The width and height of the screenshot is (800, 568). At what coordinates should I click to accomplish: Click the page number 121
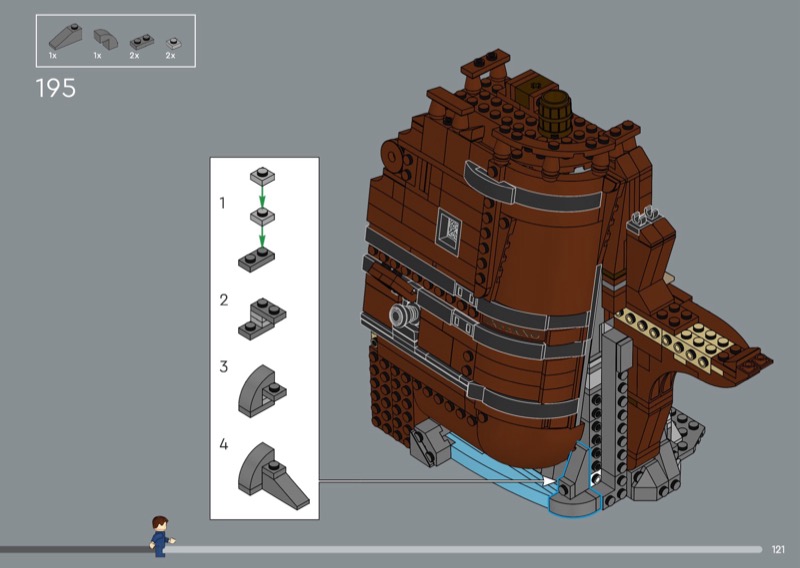(779, 548)
